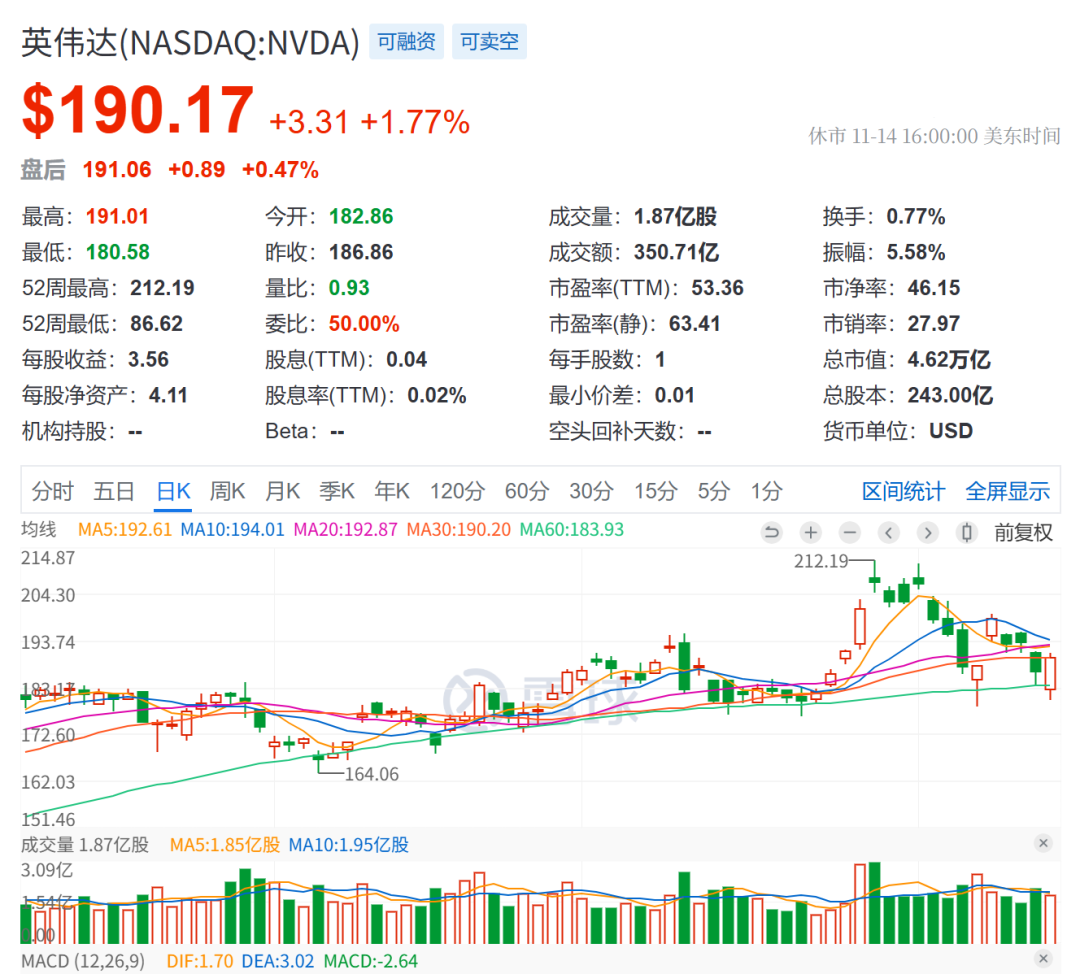Click the candlestick style icon
Image resolution: width=1080 pixels, height=974 pixels.
(x=967, y=532)
